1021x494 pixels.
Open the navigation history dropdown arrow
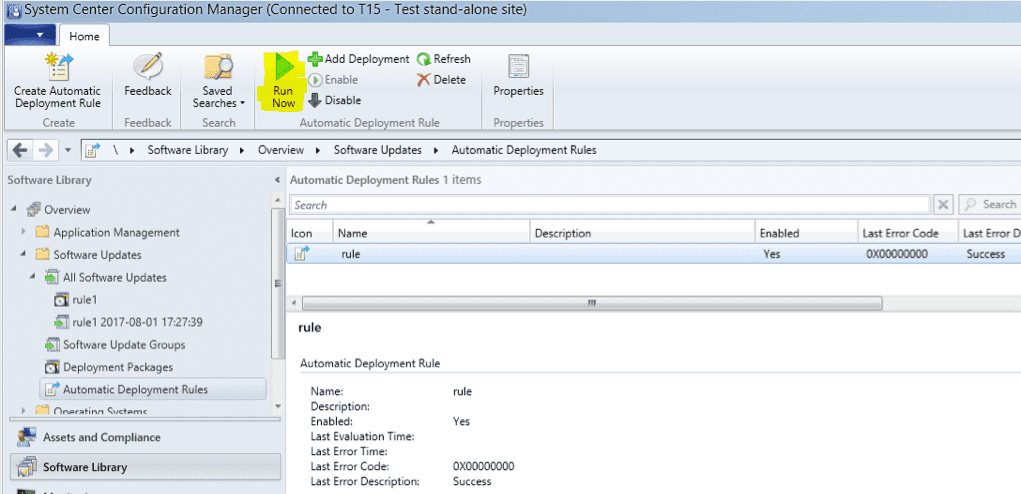point(68,150)
